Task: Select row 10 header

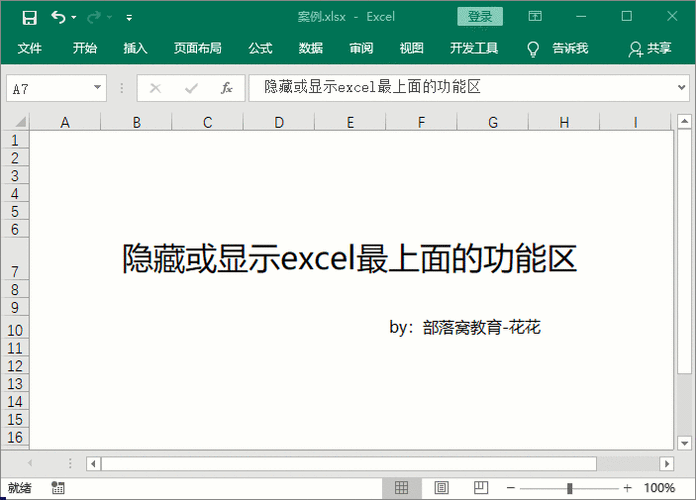Action: click(15, 328)
